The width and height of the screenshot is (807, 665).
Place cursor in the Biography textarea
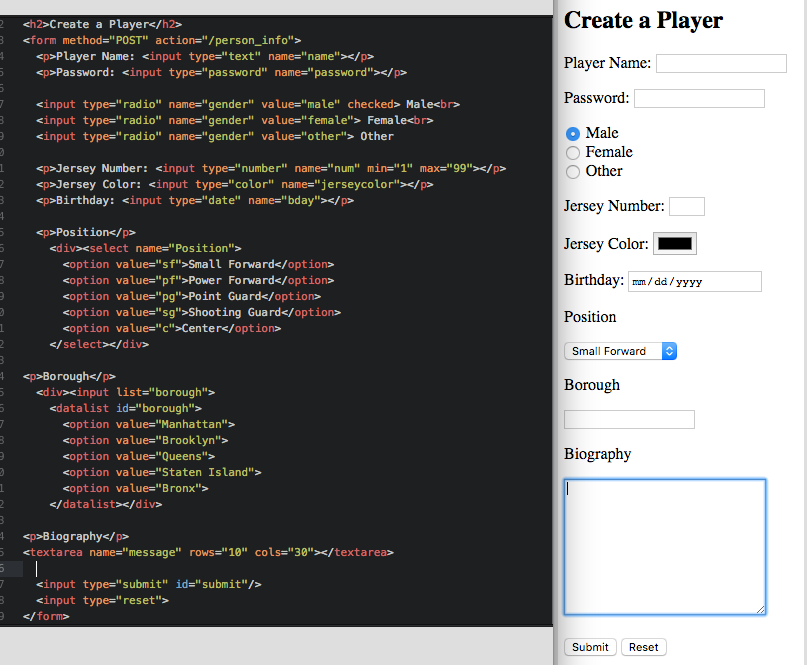[664, 545]
